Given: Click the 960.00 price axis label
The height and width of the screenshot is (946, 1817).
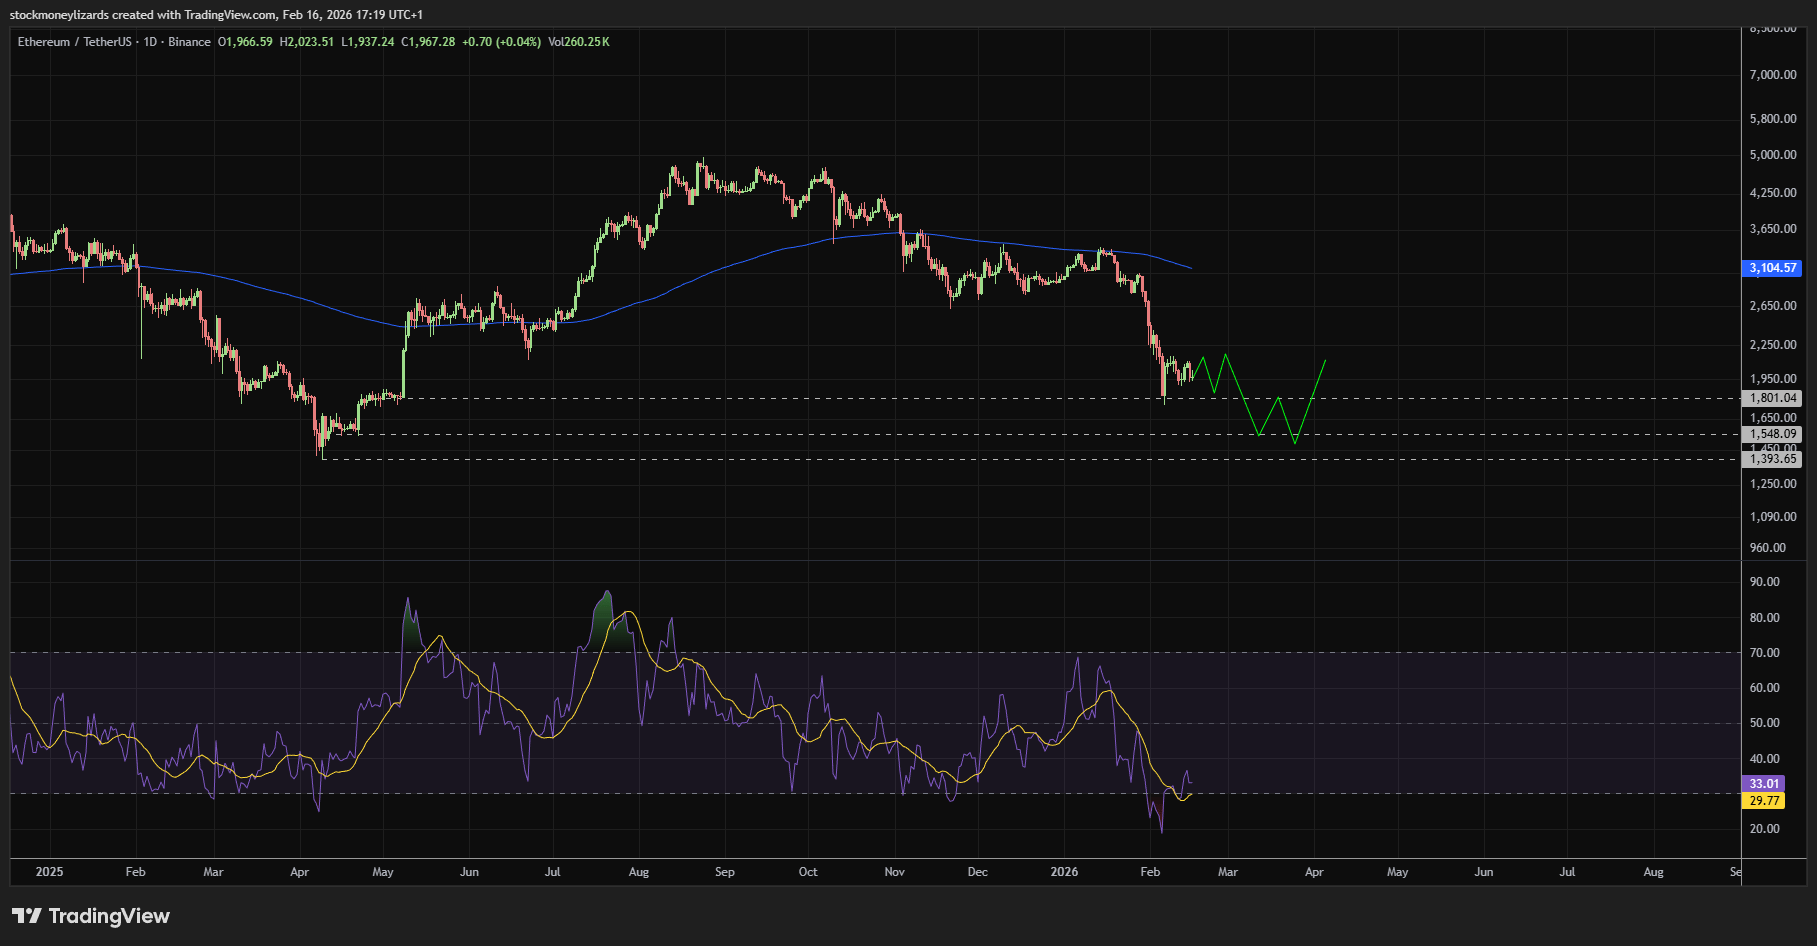Looking at the screenshot, I should coord(1768,548).
